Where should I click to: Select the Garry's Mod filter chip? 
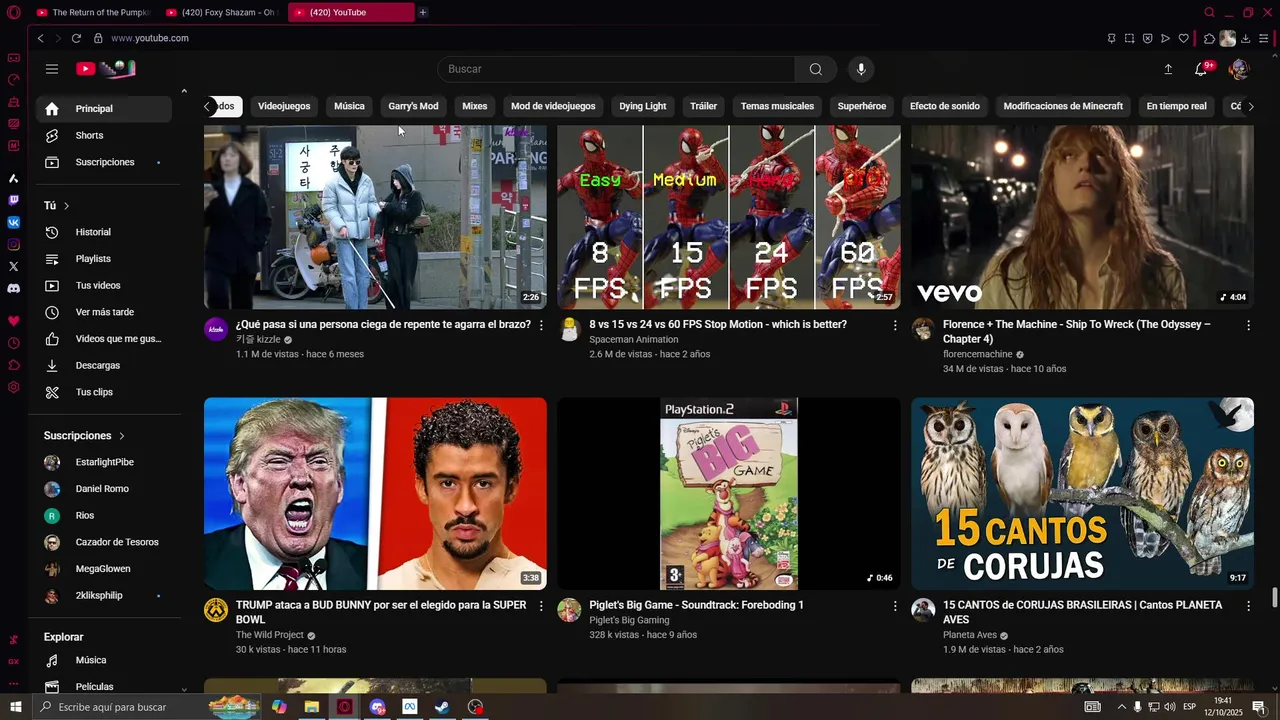pyautogui.click(x=413, y=106)
